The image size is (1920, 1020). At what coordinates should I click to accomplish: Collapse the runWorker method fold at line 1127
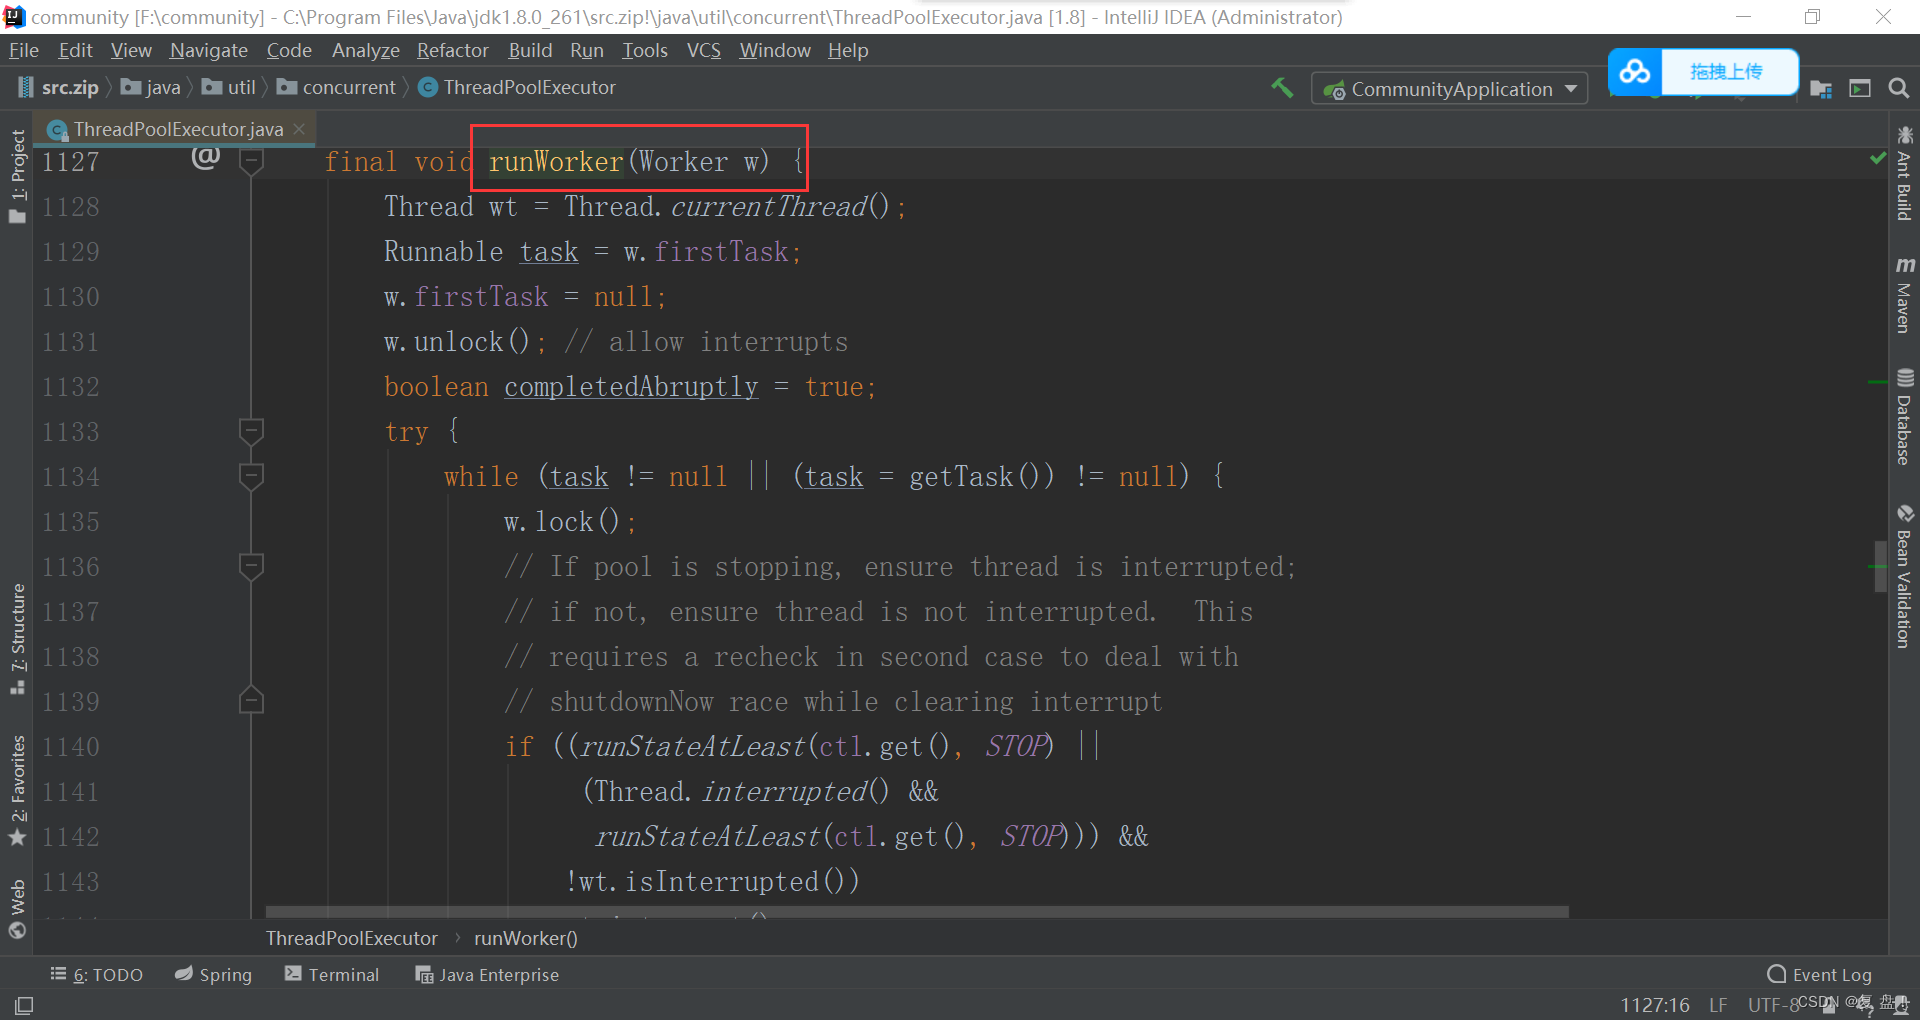tap(251, 161)
